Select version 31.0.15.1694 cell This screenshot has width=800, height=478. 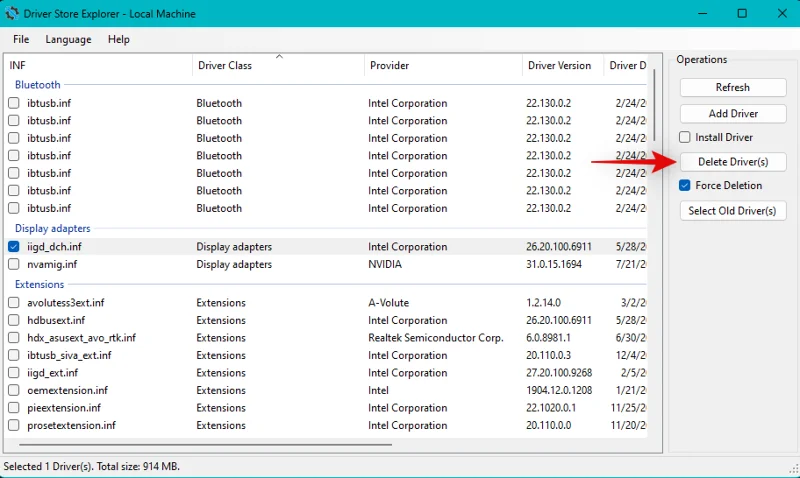[554, 264]
